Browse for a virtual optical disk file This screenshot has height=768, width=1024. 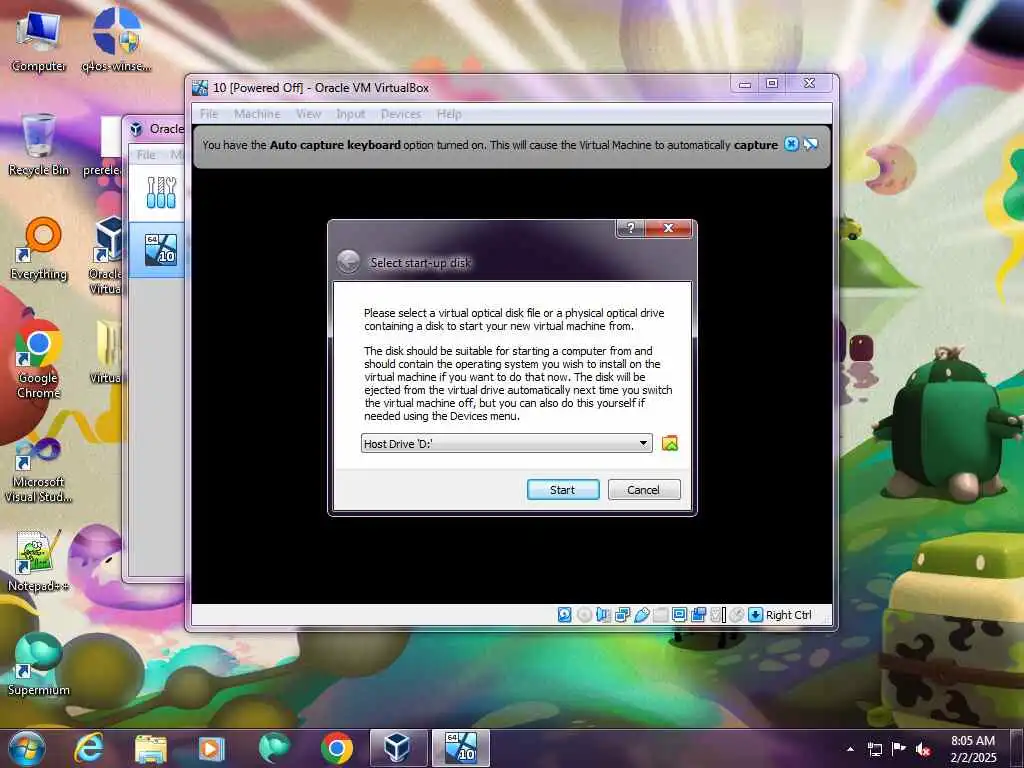point(669,443)
